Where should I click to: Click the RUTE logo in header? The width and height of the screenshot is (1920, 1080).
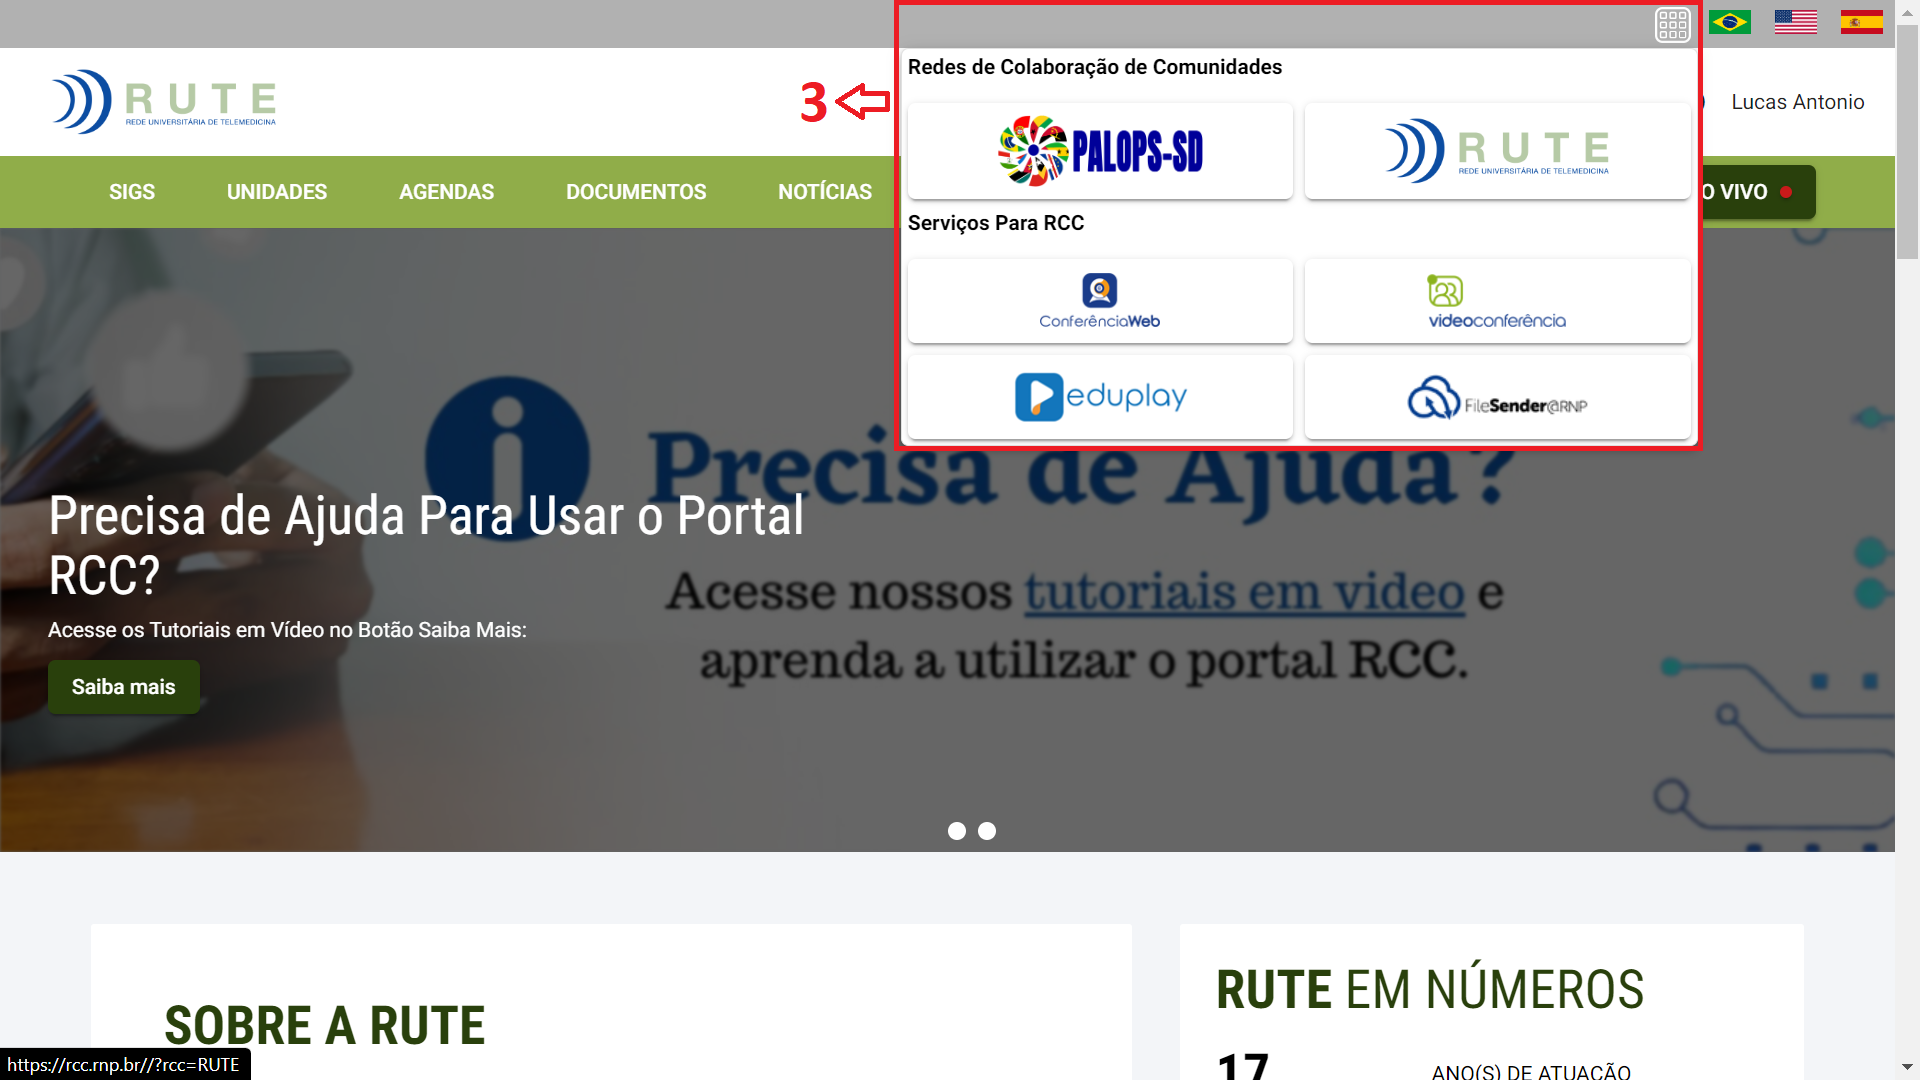coord(164,101)
